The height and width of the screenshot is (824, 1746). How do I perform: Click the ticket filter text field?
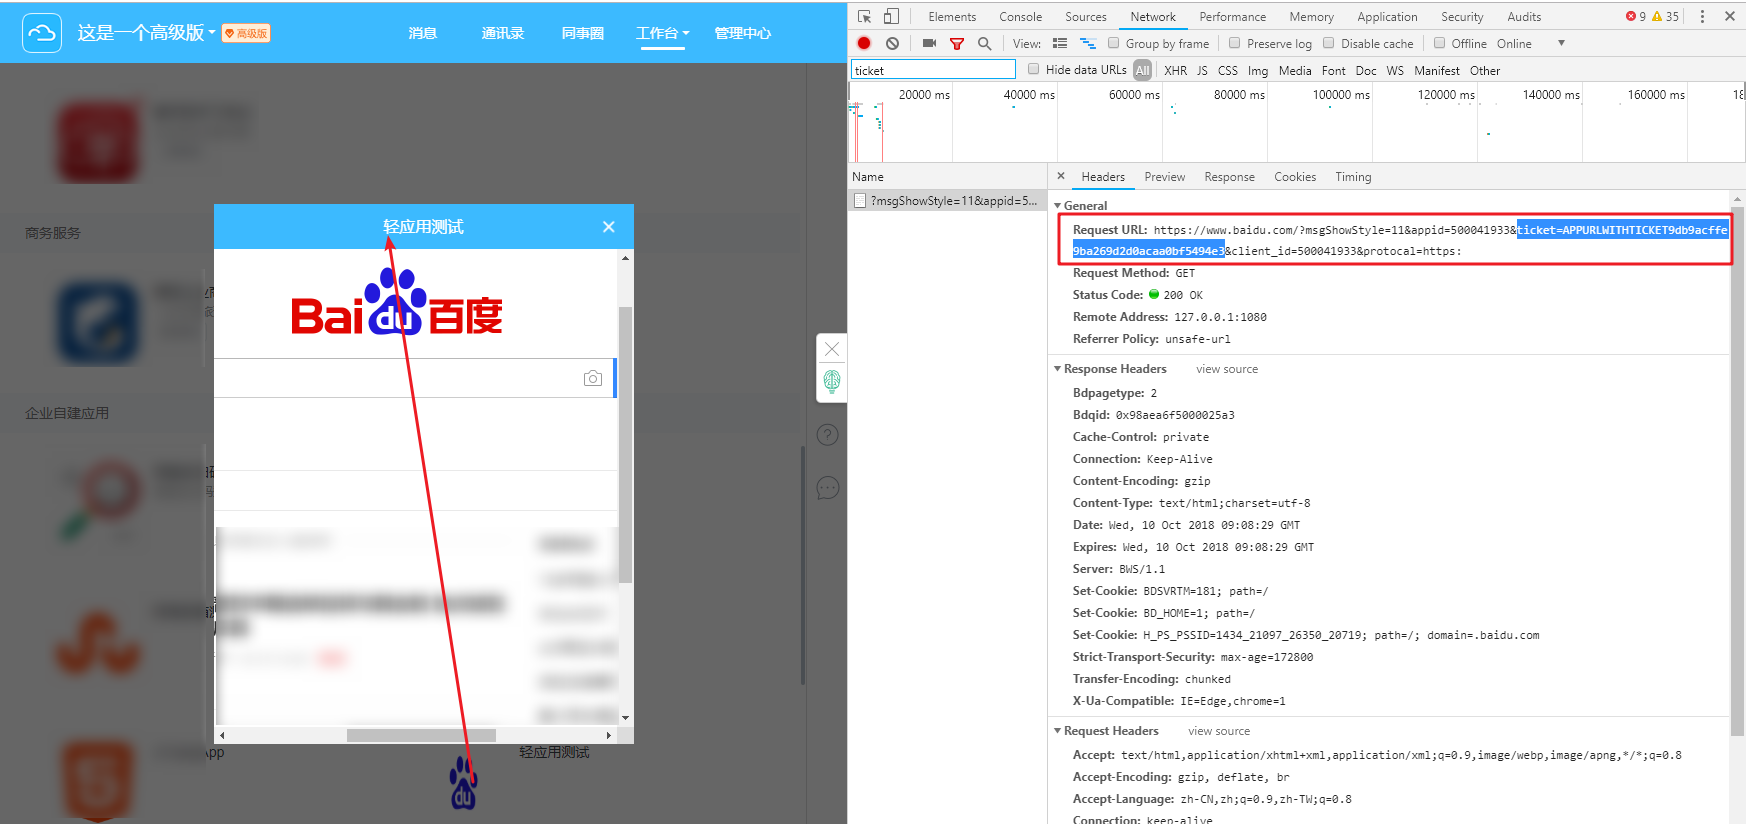932,70
